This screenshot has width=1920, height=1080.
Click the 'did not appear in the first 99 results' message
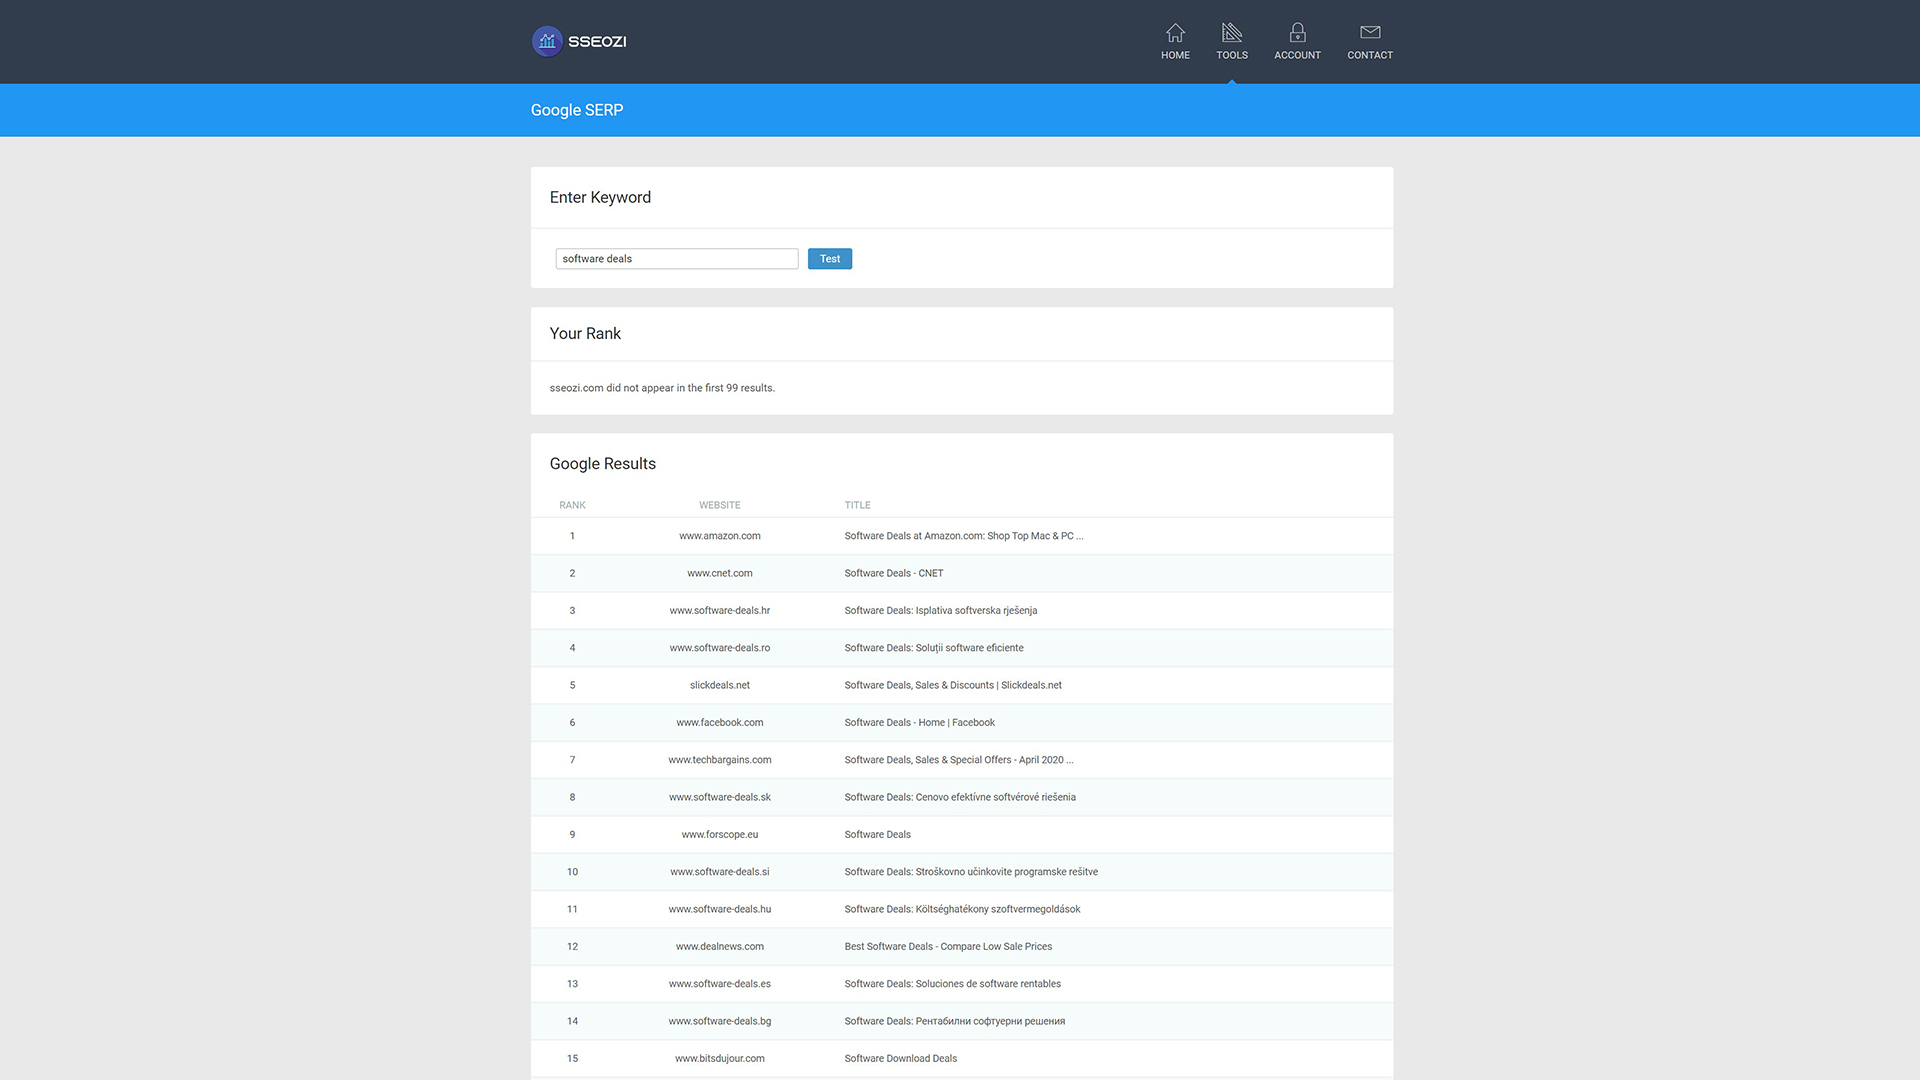click(x=662, y=388)
